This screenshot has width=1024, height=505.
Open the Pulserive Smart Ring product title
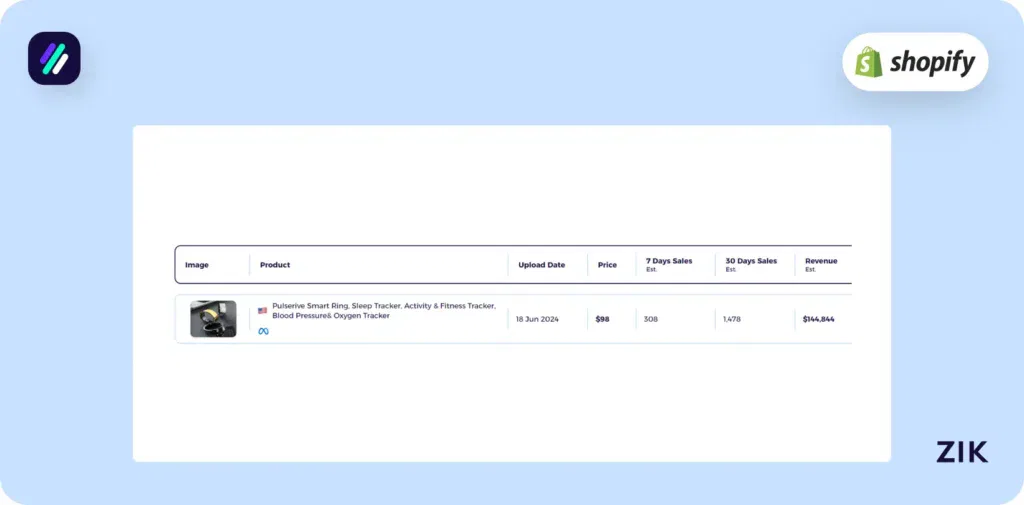[383, 311]
